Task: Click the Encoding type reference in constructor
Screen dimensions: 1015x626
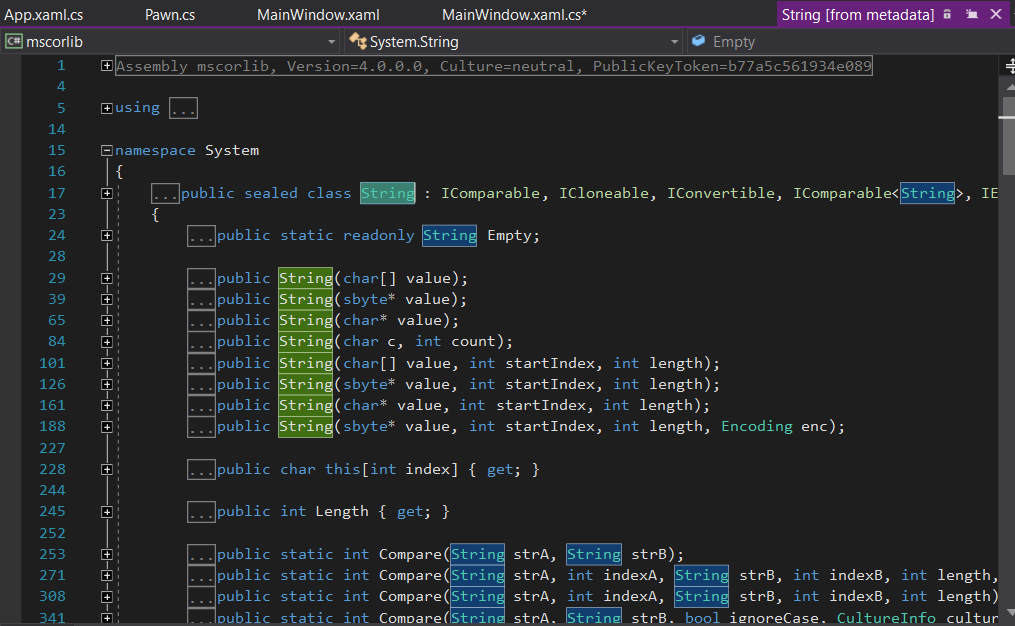Action: click(757, 426)
